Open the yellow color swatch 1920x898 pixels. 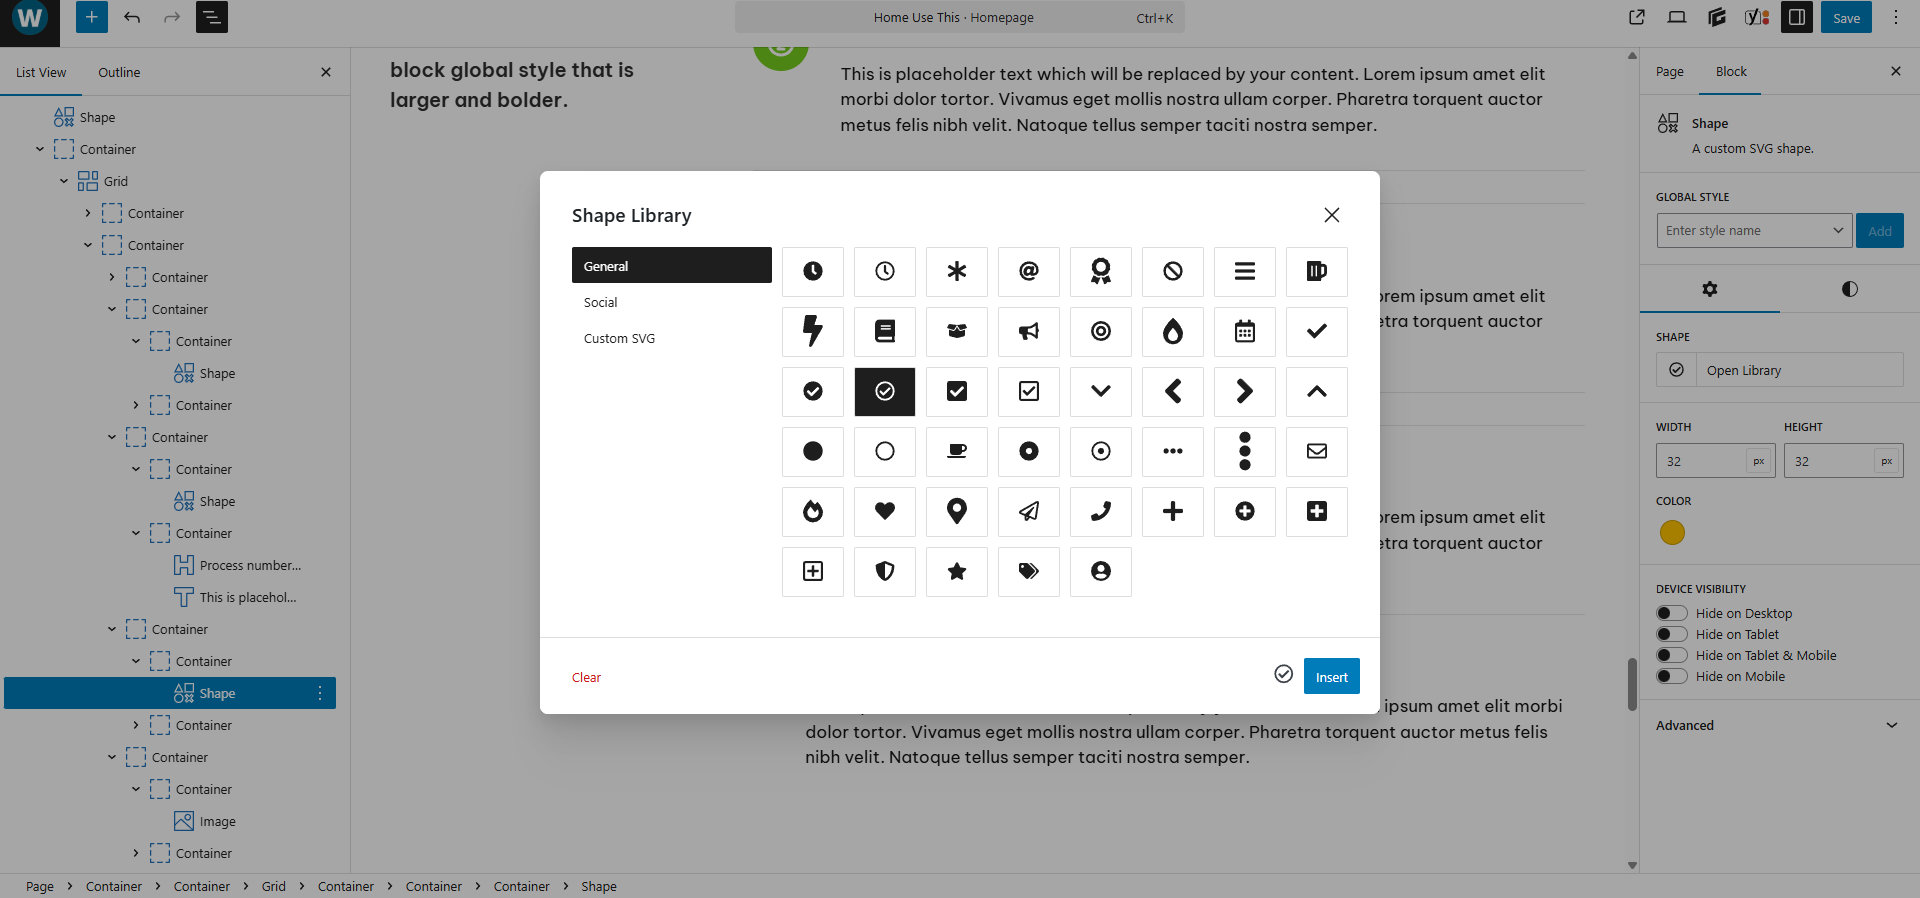click(x=1672, y=533)
